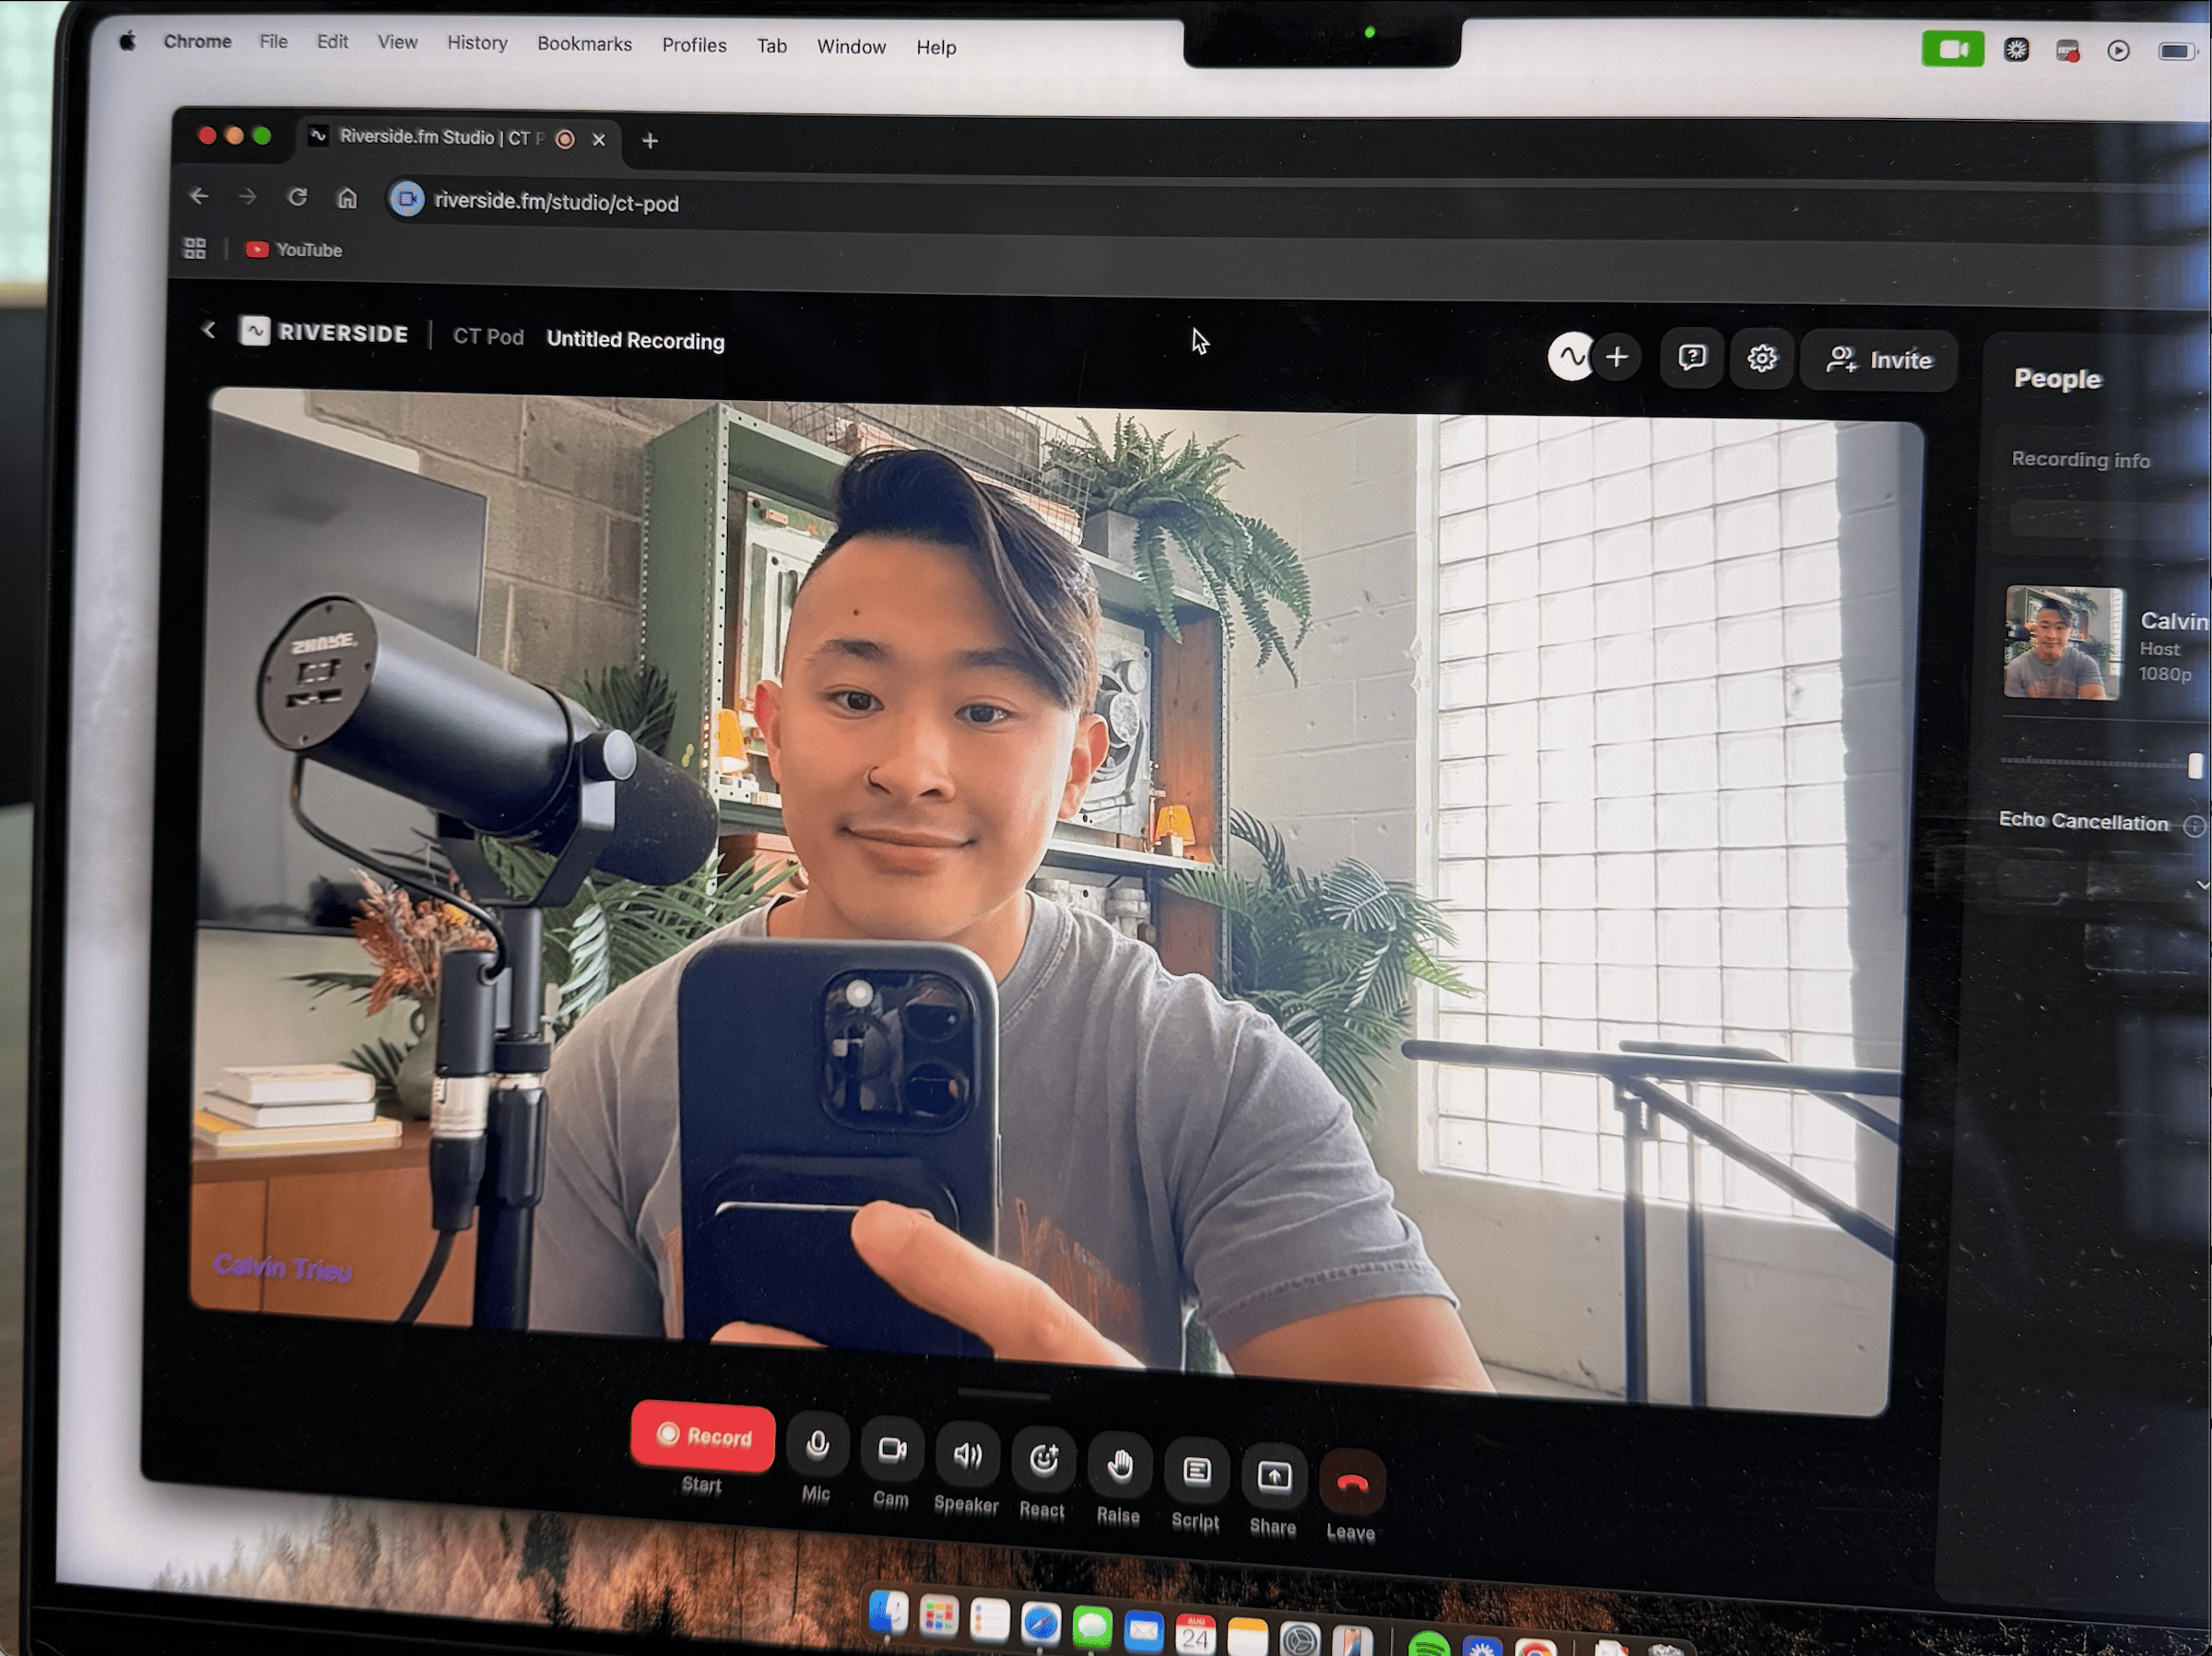Open the Apple menu

pos(127,41)
